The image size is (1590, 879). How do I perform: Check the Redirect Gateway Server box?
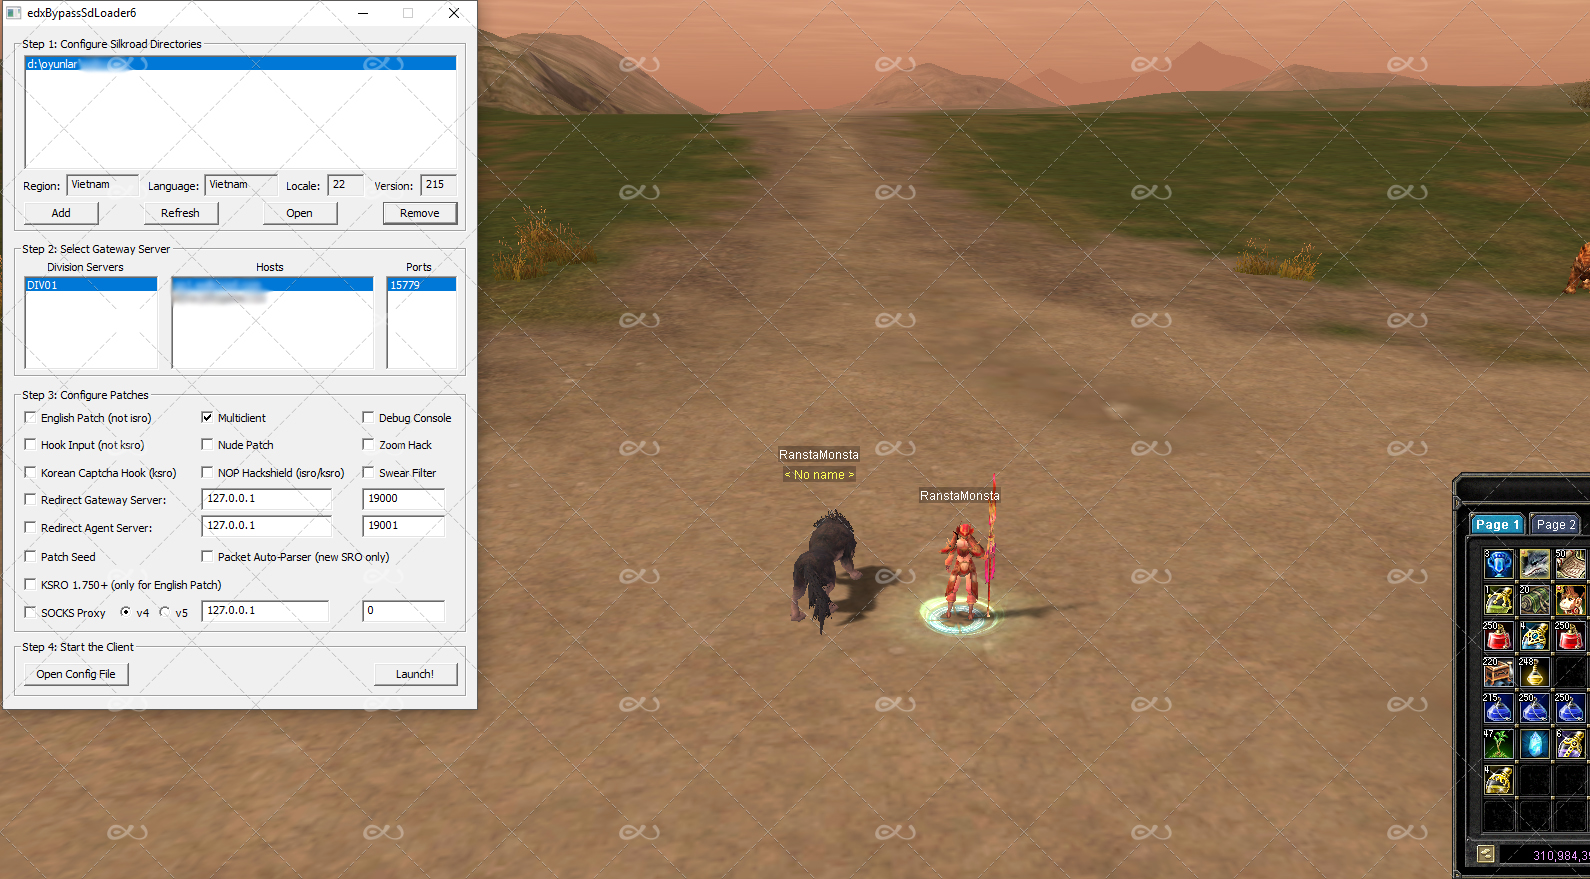pyautogui.click(x=30, y=499)
